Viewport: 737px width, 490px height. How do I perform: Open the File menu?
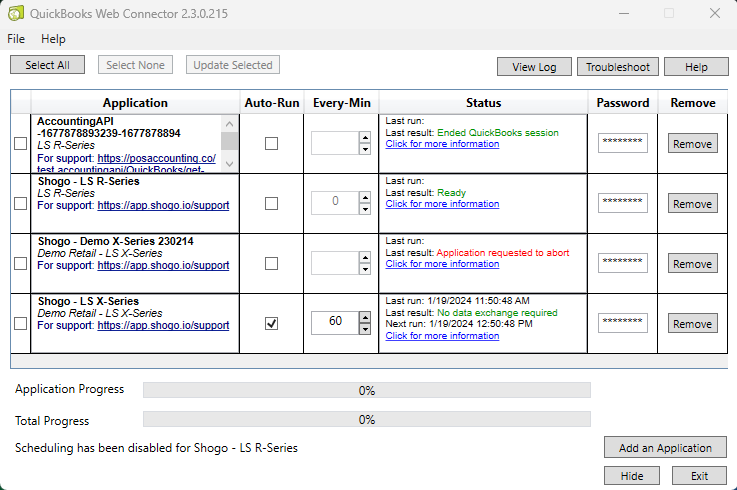coord(16,39)
